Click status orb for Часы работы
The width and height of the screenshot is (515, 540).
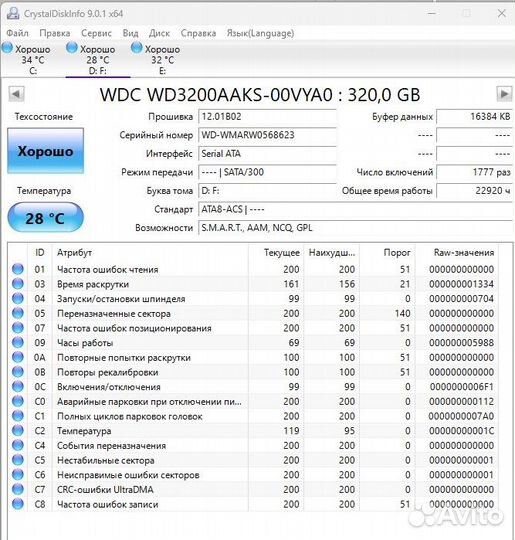click(18, 342)
